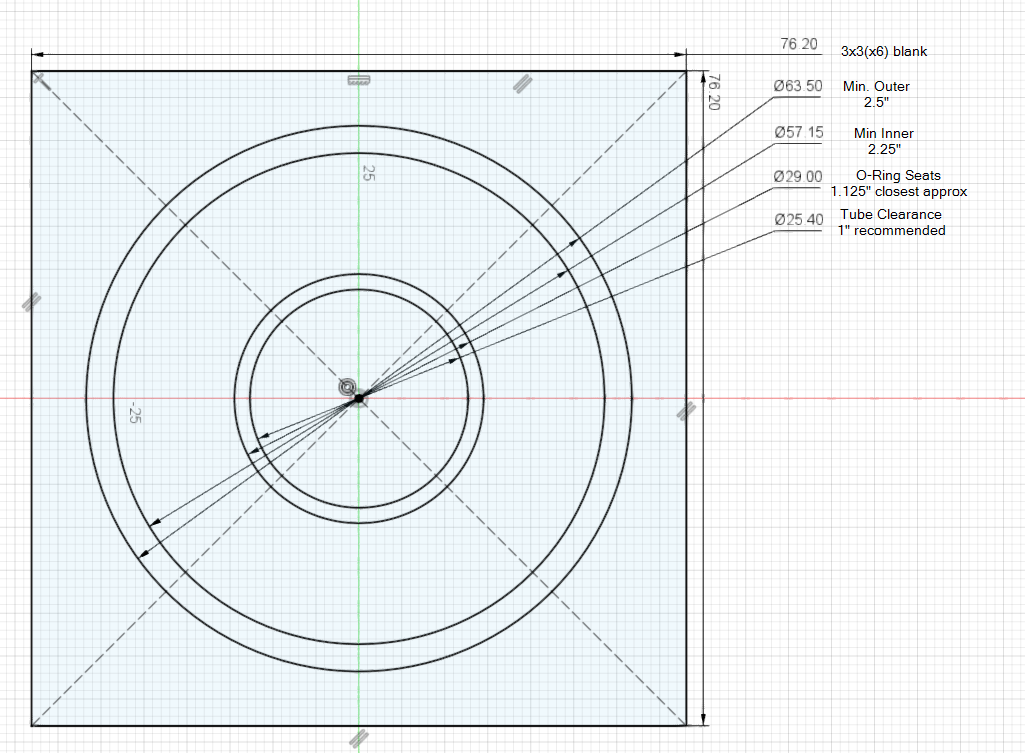Click the Ø25.40 diameter dimension value
This screenshot has width=1025, height=753.
pyautogui.click(x=798, y=220)
